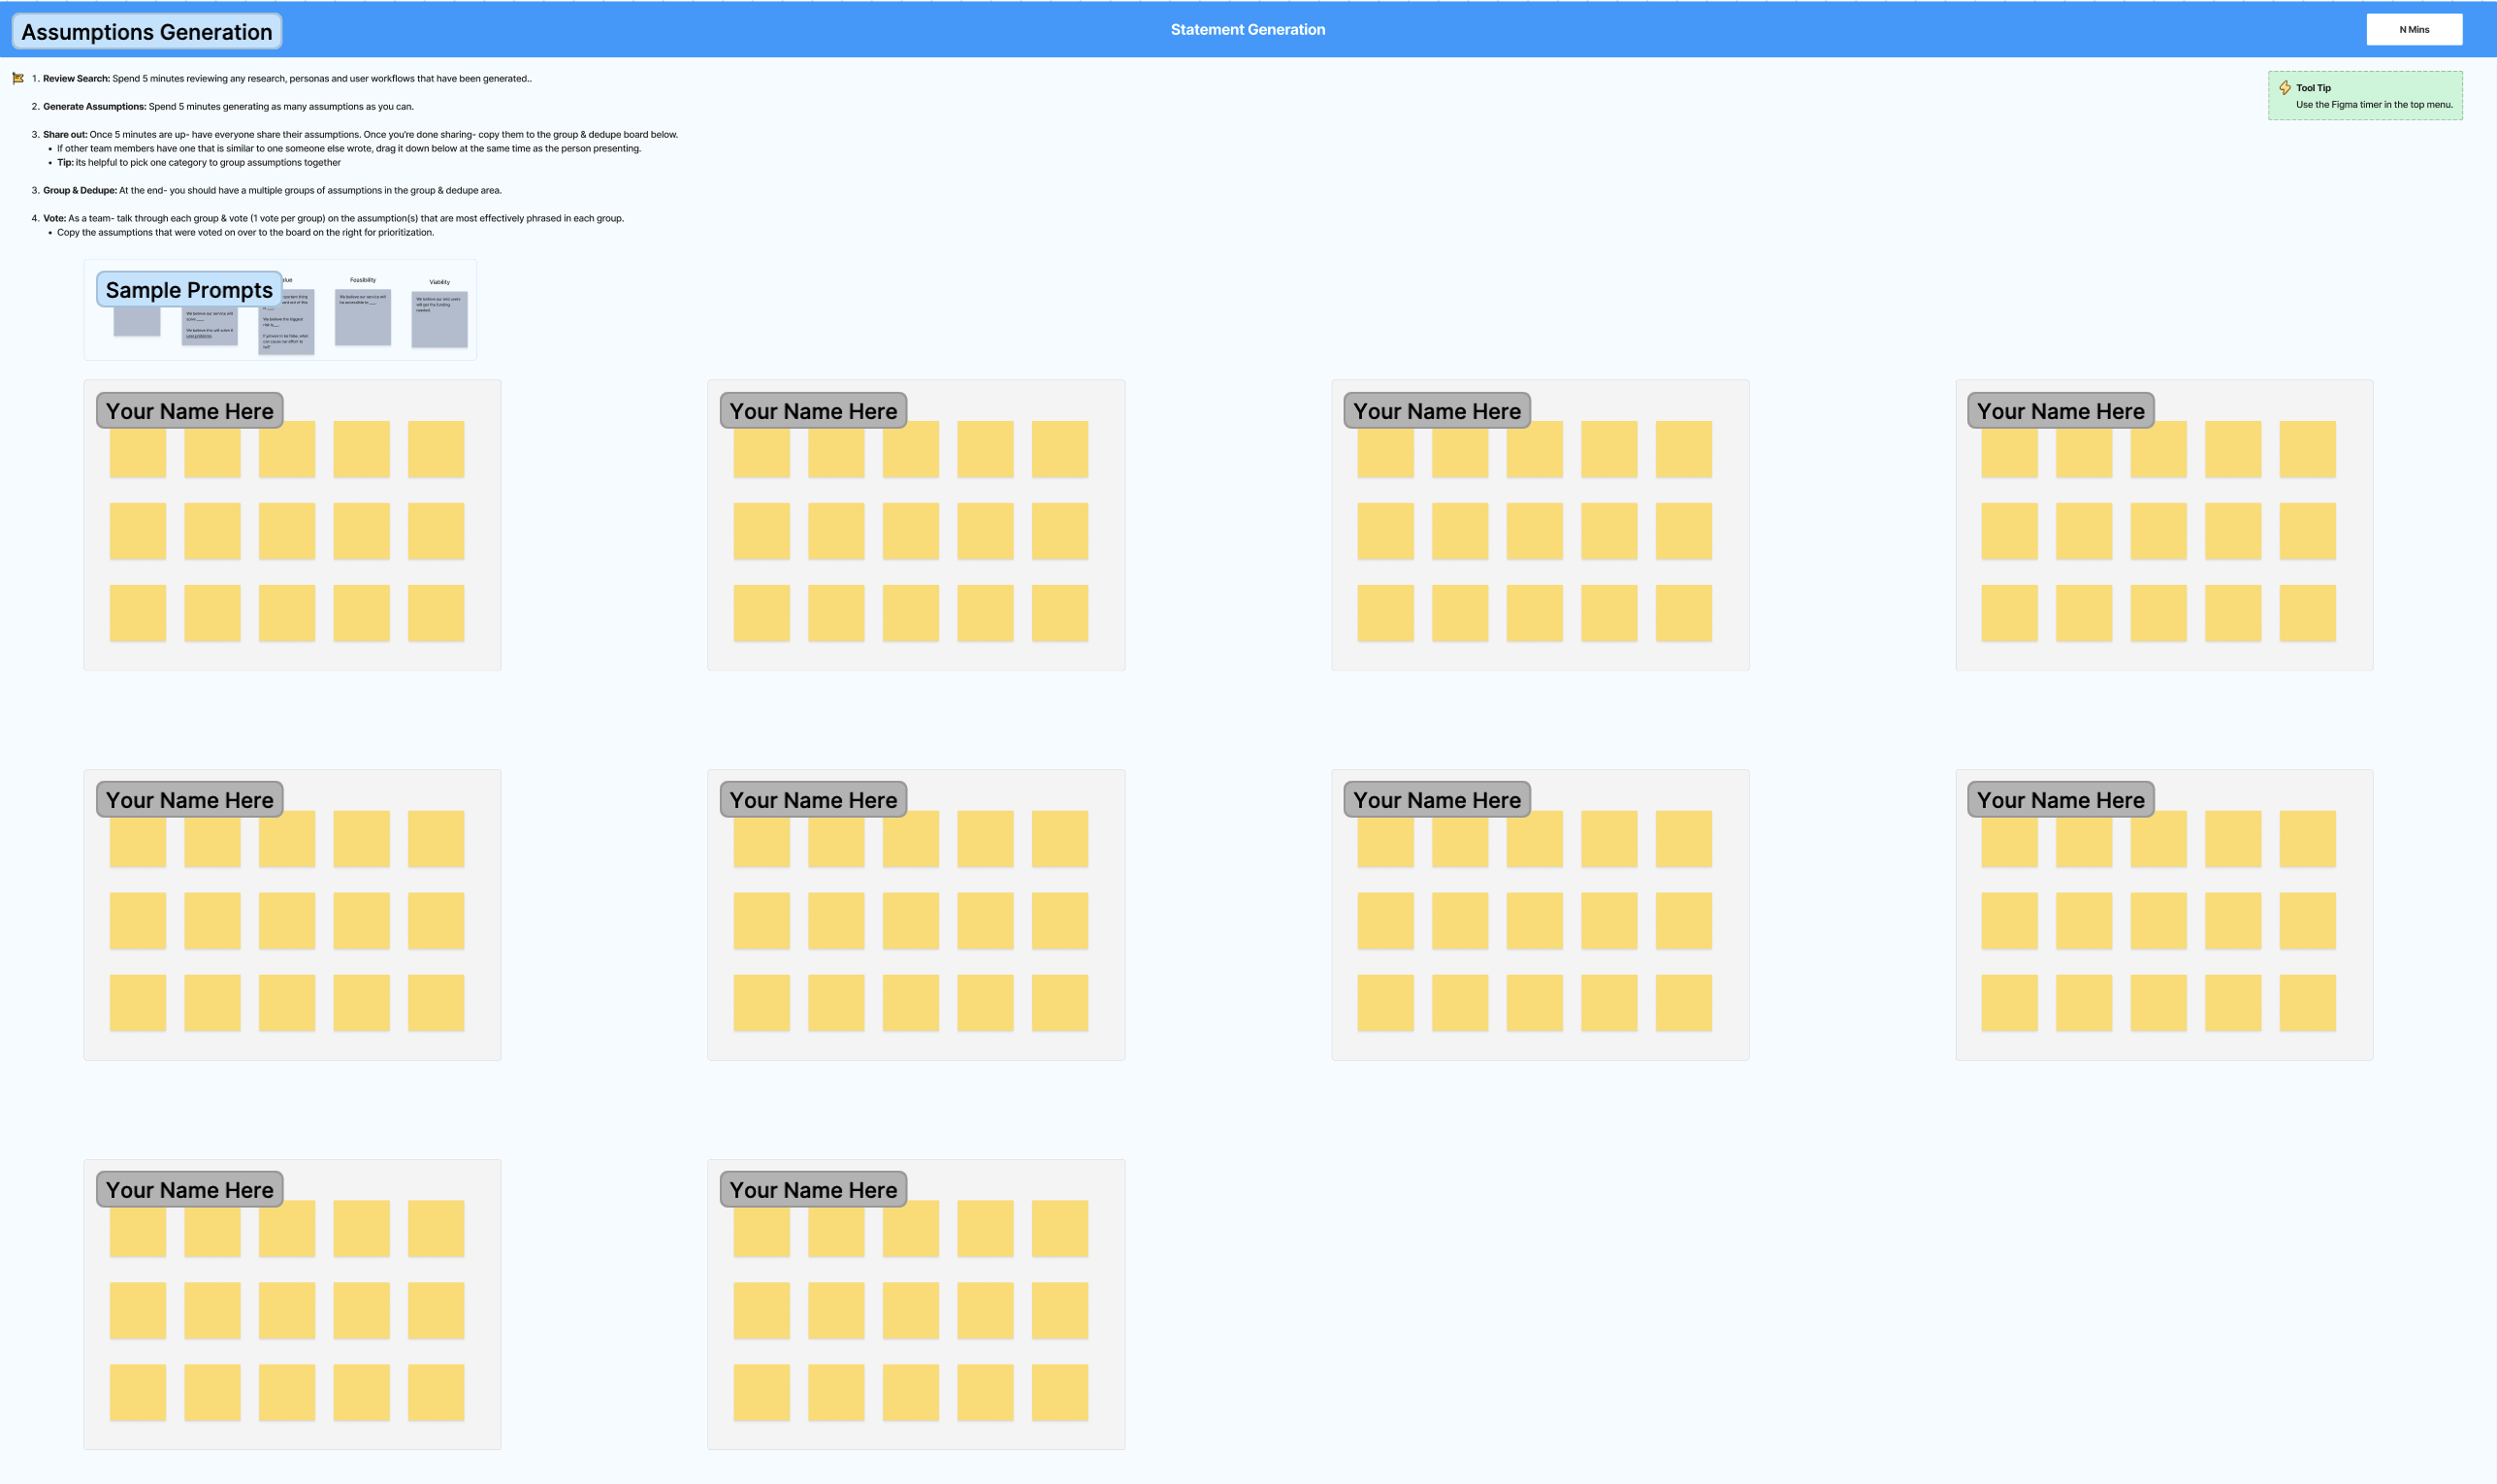Screen dimensions: 2497x1484
Task: Select the 'Your Name Here' label directly below Sample Prompts
Action: click(x=190, y=411)
